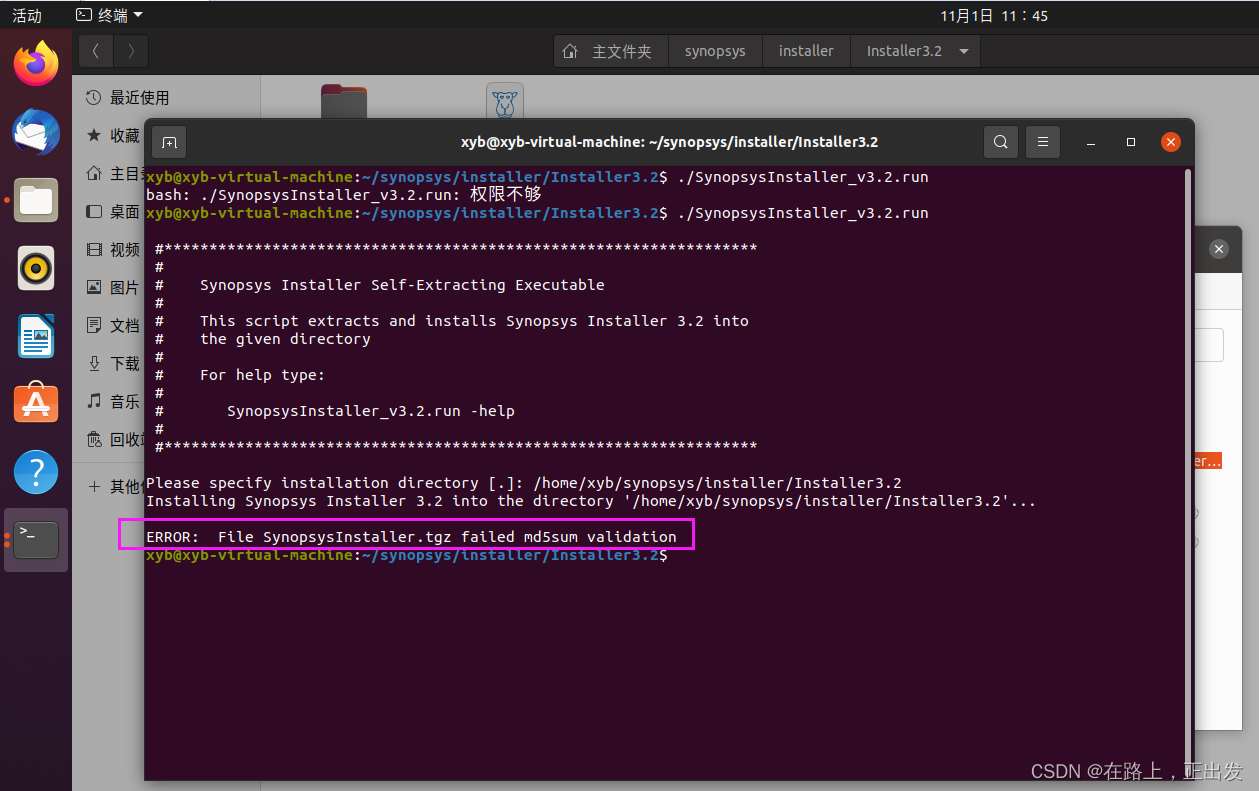Navigate to 主文件夹 in the path bar

point(610,51)
